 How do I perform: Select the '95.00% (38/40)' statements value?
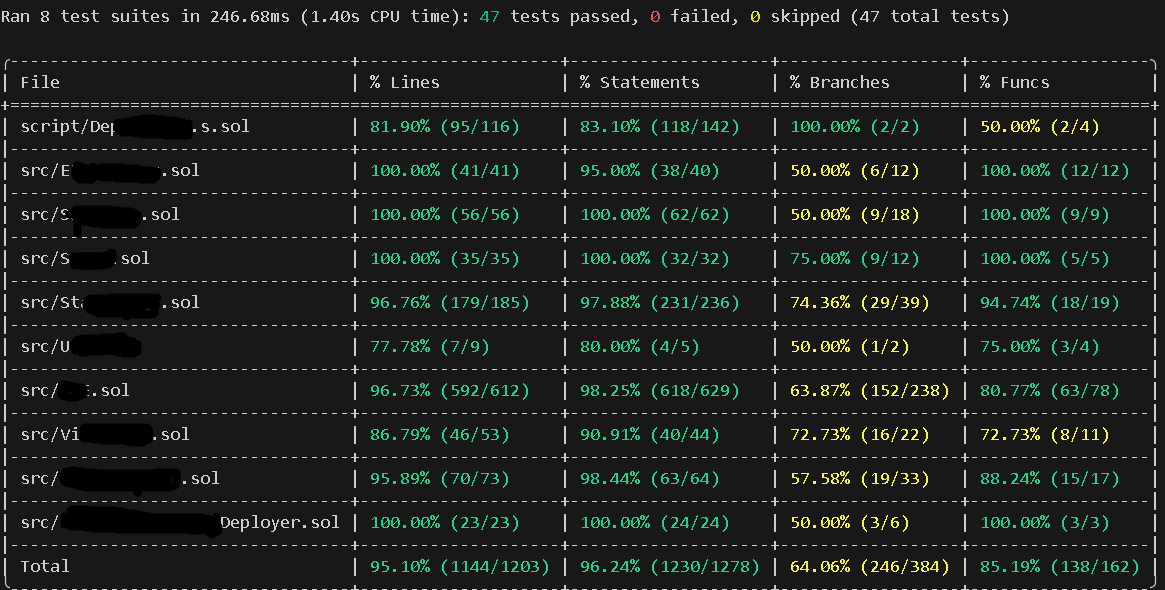click(x=650, y=170)
